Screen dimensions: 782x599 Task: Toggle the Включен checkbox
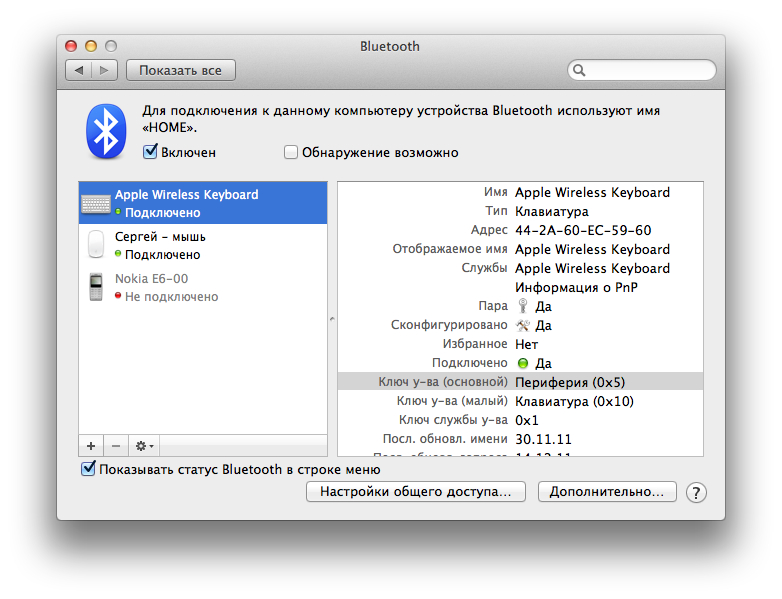pyautogui.click(x=150, y=152)
